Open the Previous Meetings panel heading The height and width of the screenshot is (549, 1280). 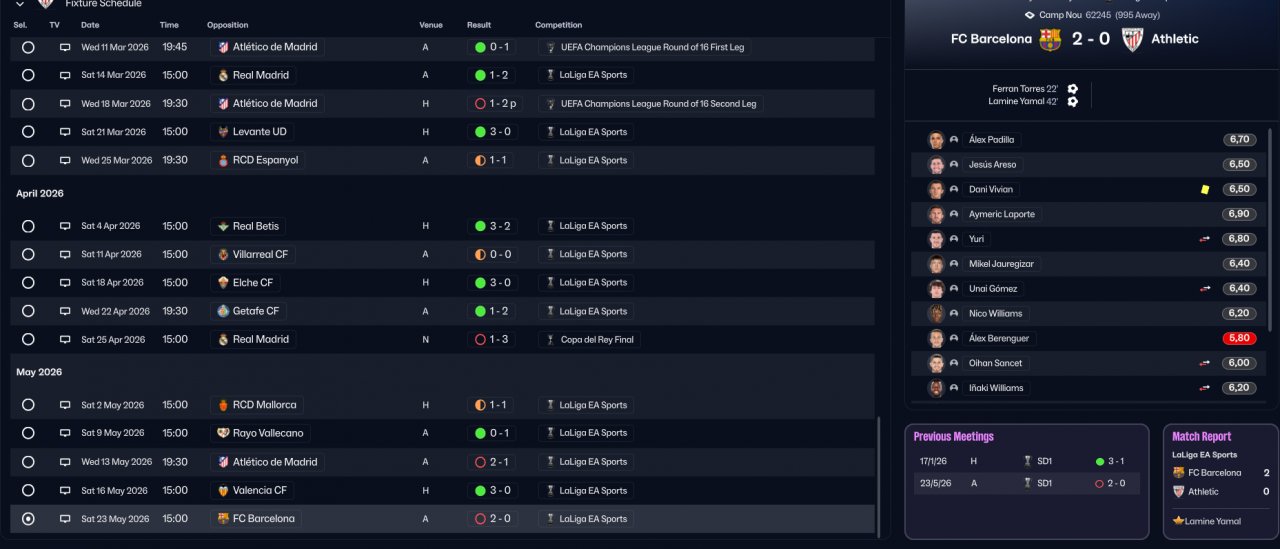pos(953,437)
